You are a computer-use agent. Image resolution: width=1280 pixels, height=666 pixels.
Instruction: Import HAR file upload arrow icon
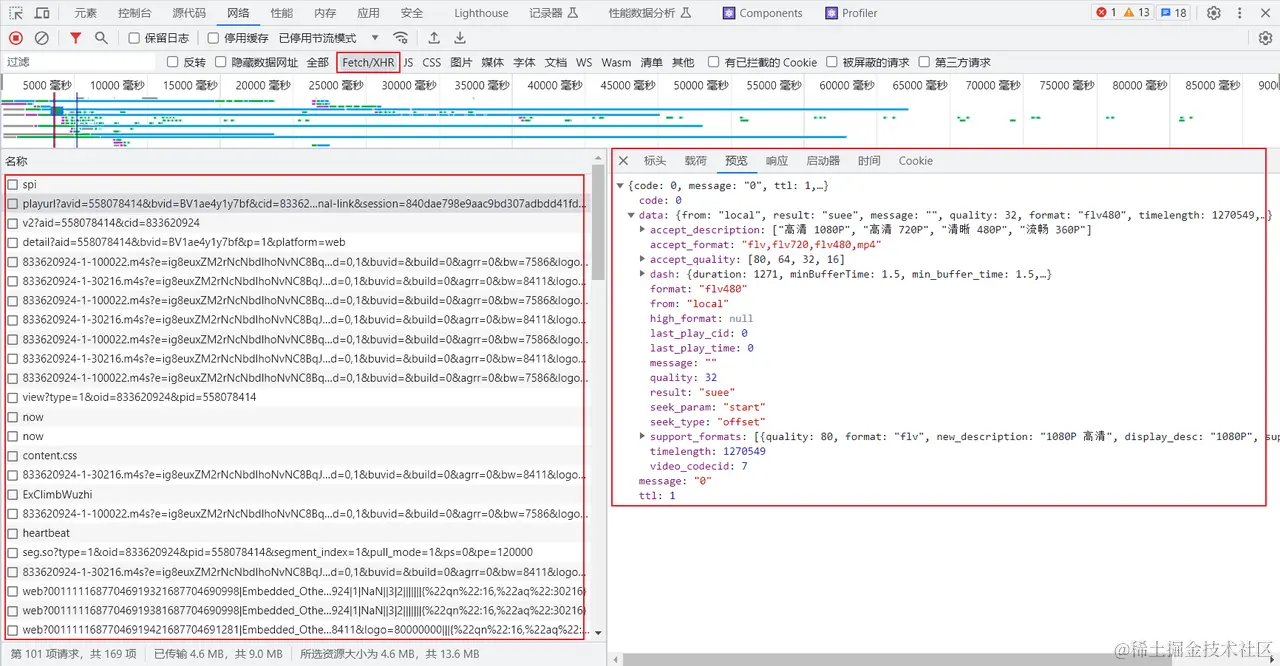pyautogui.click(x=434, y=38)
